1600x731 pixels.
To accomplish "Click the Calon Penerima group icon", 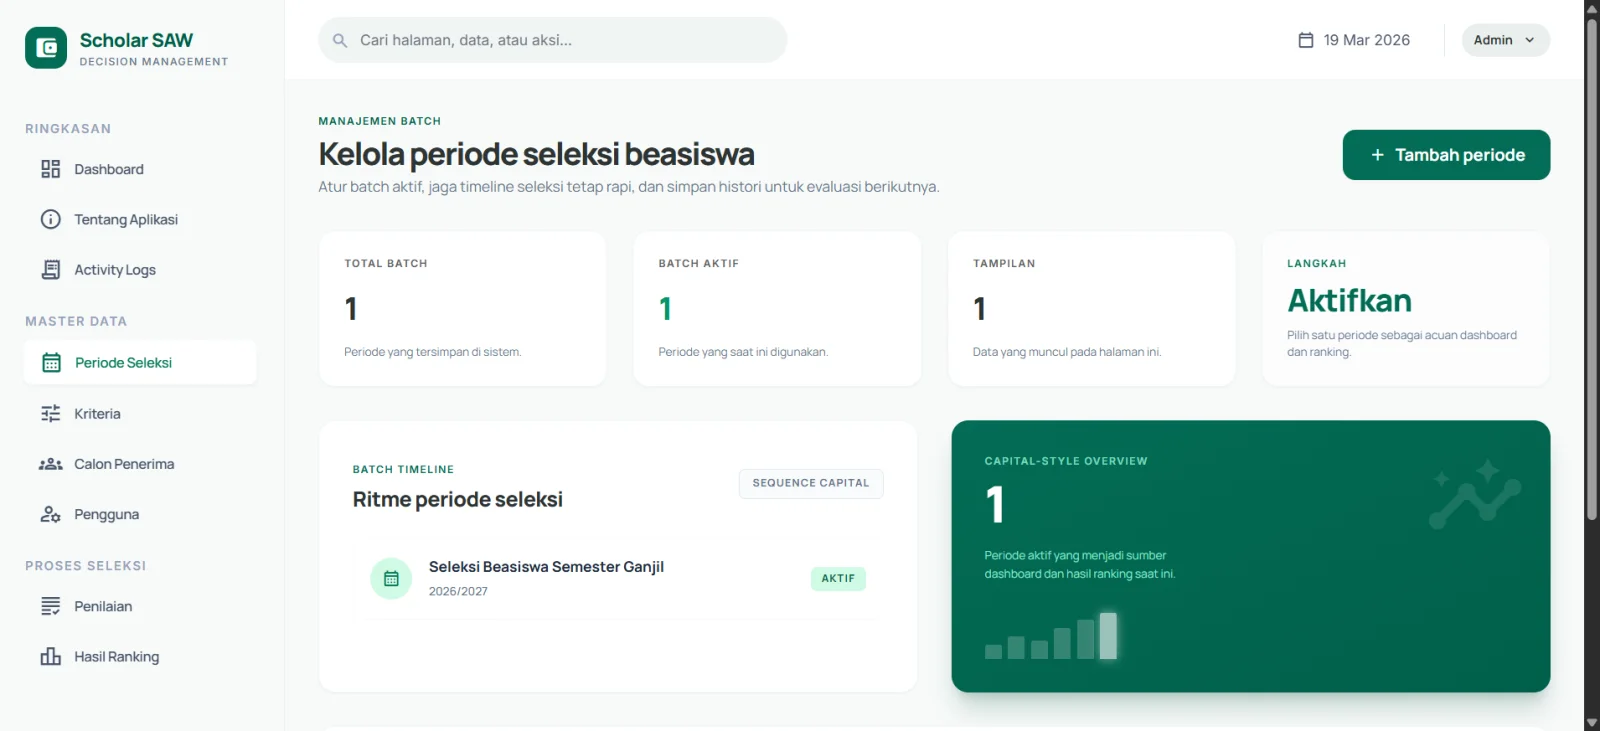I will click(50, 464).
